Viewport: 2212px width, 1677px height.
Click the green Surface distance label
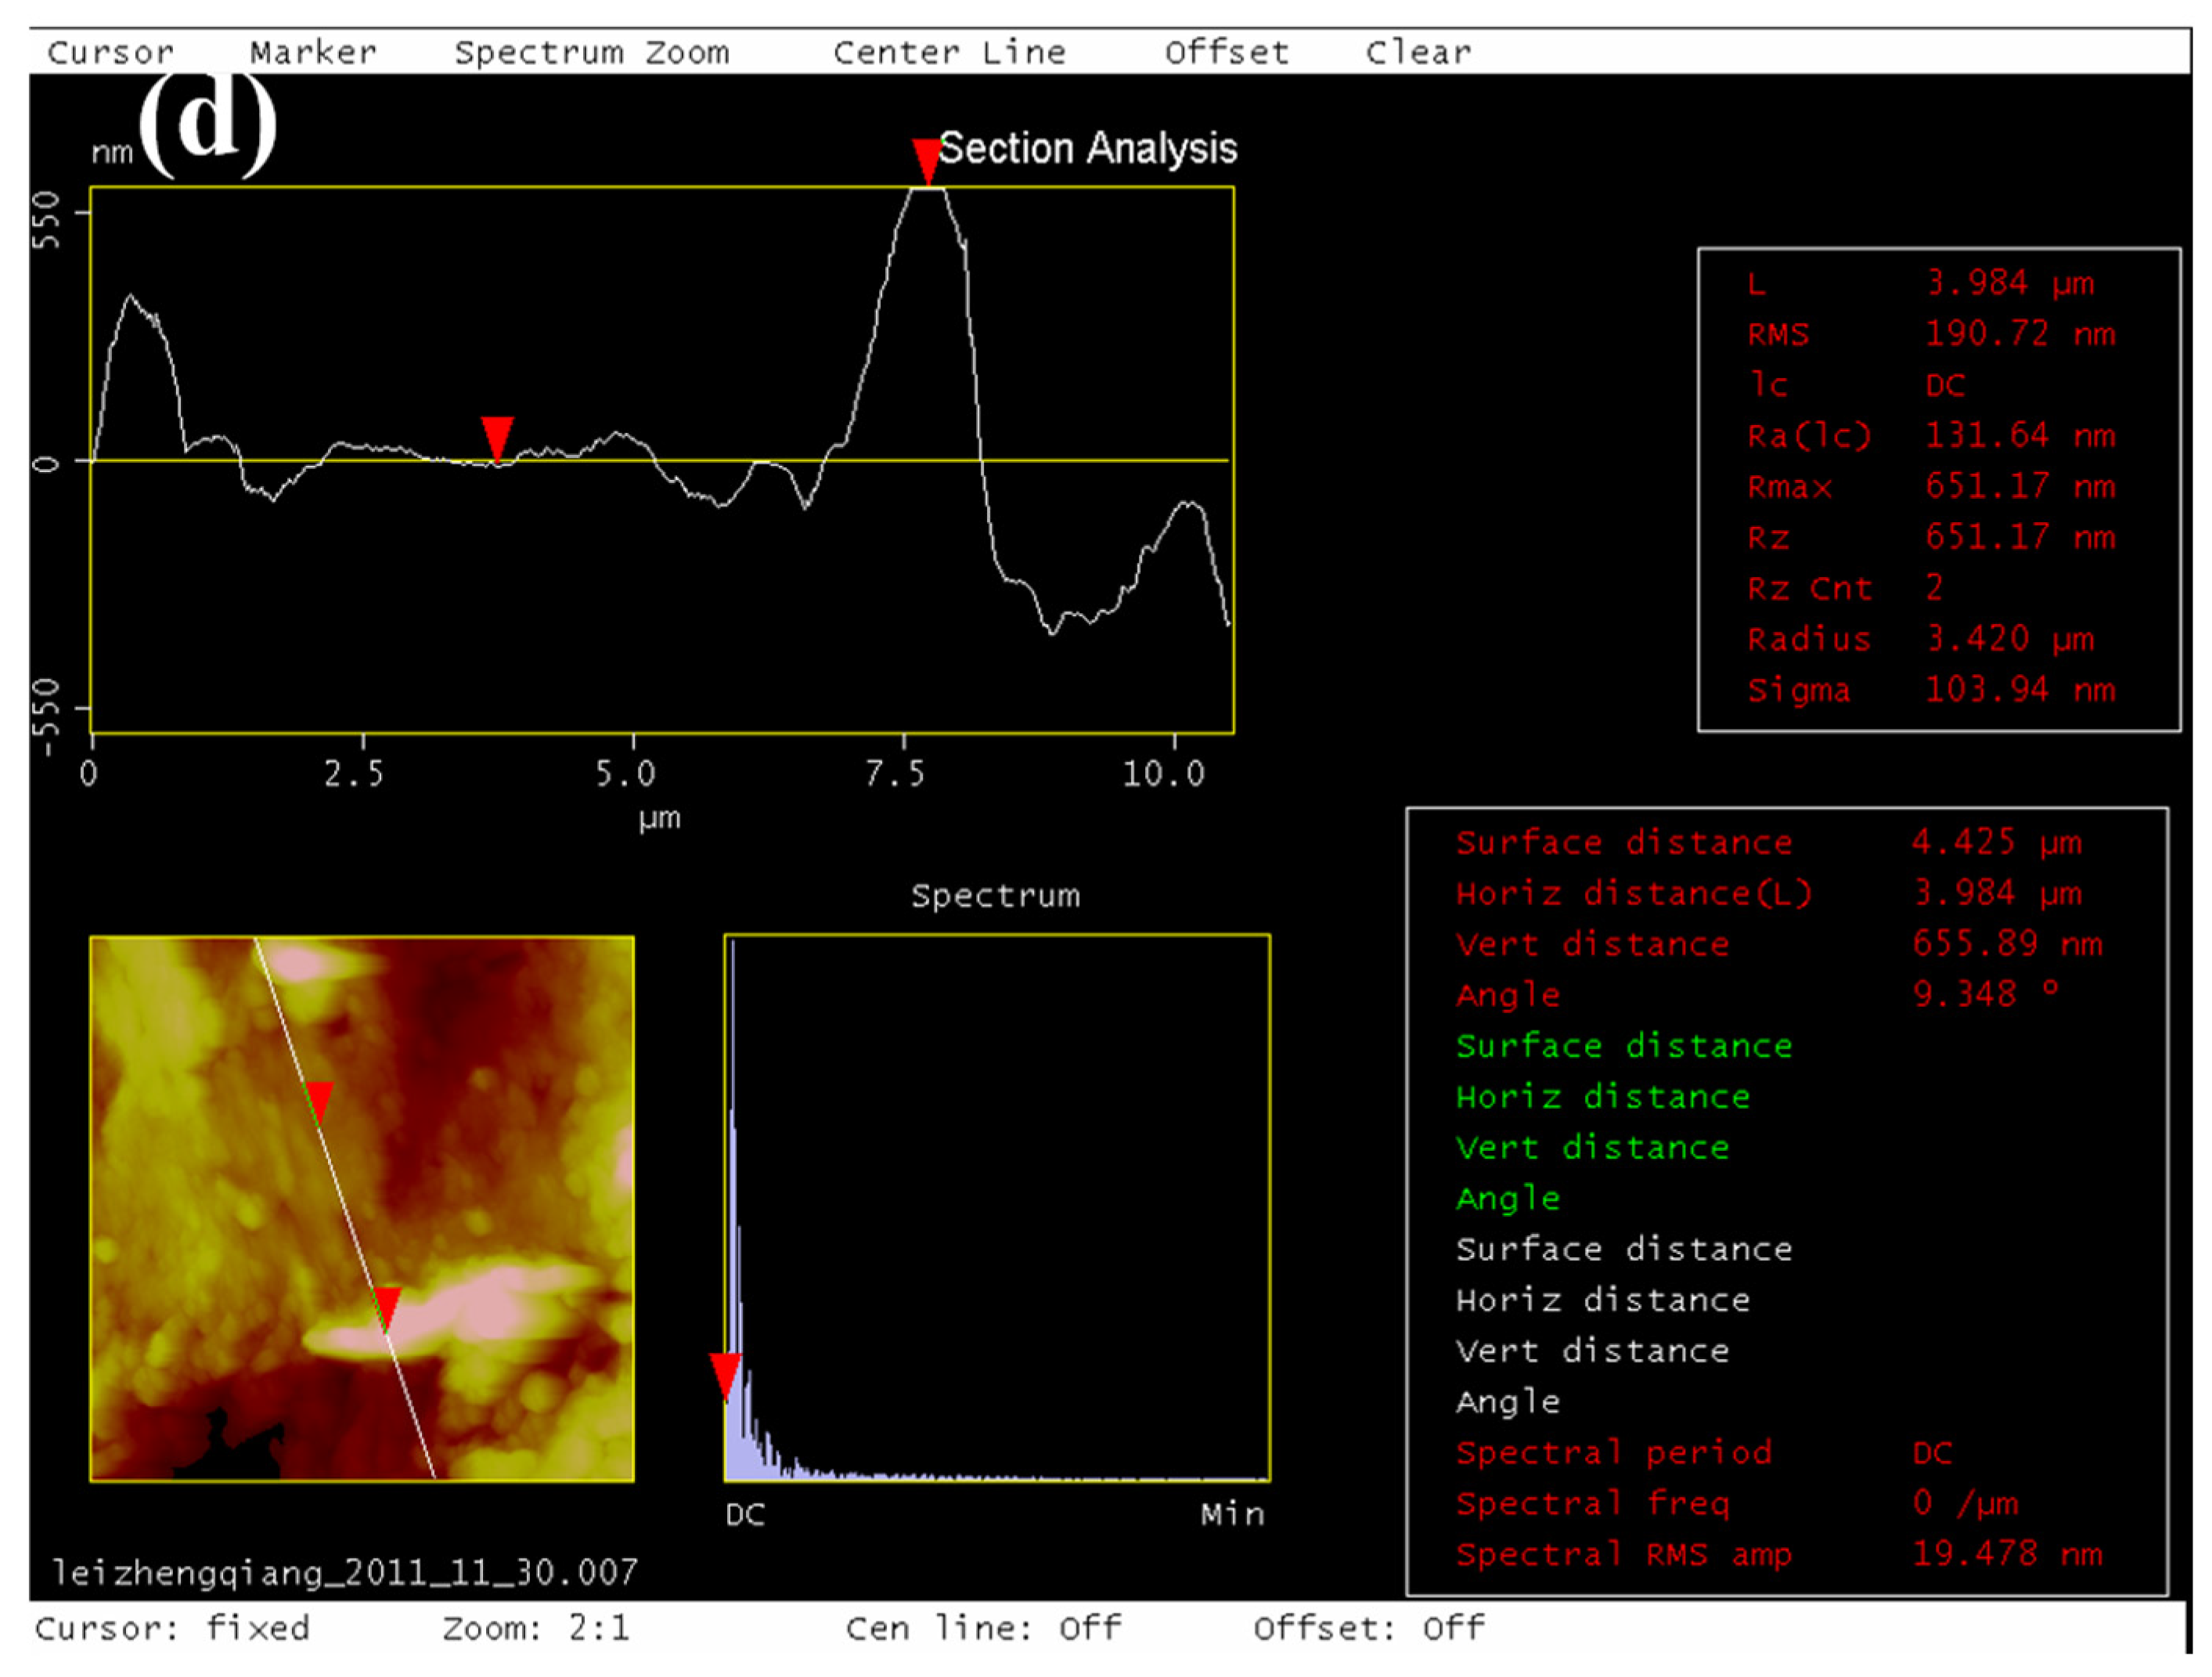point(1623,1046)
